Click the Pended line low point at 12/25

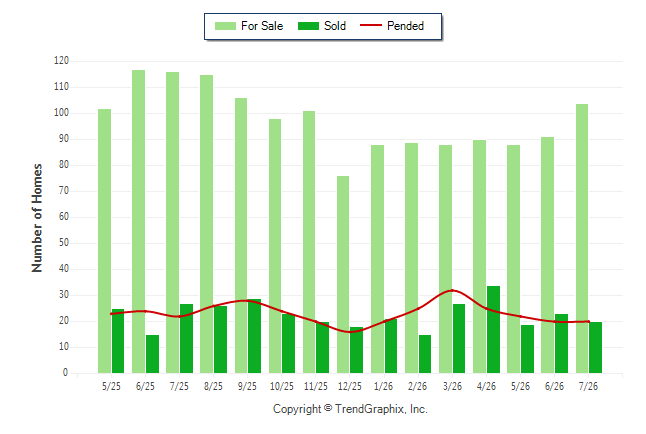[x=350, y=332]
